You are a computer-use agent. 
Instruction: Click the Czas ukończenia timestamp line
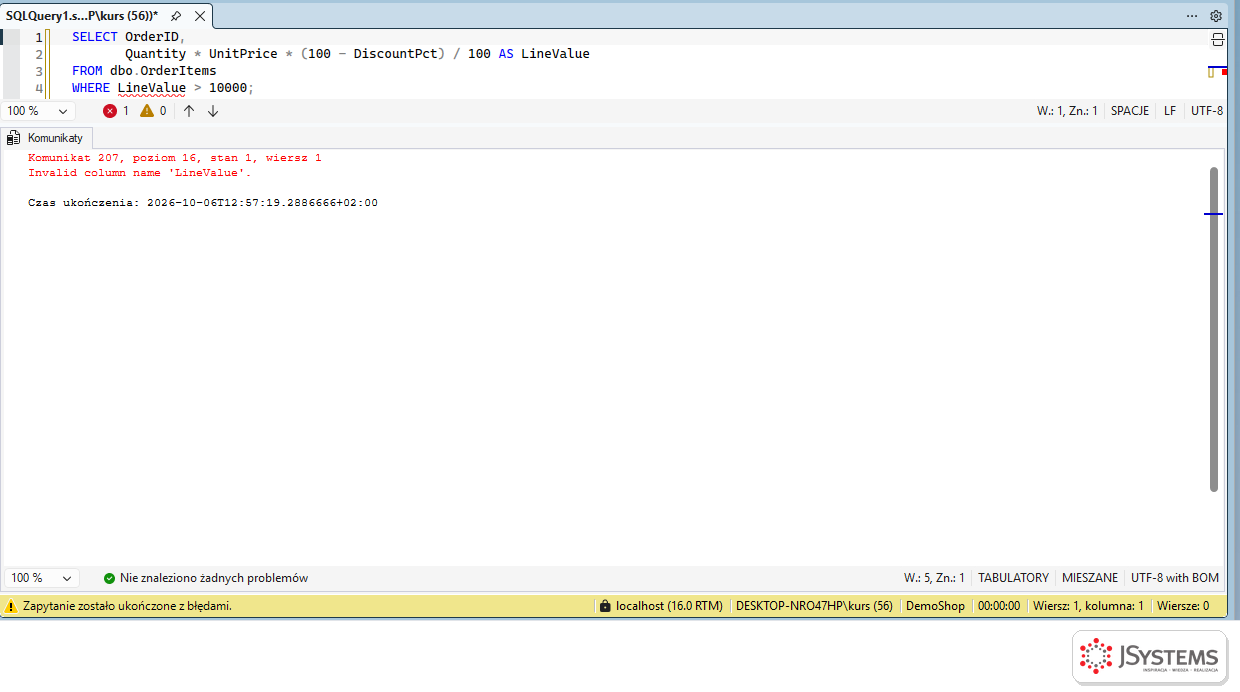pos(203,203)
